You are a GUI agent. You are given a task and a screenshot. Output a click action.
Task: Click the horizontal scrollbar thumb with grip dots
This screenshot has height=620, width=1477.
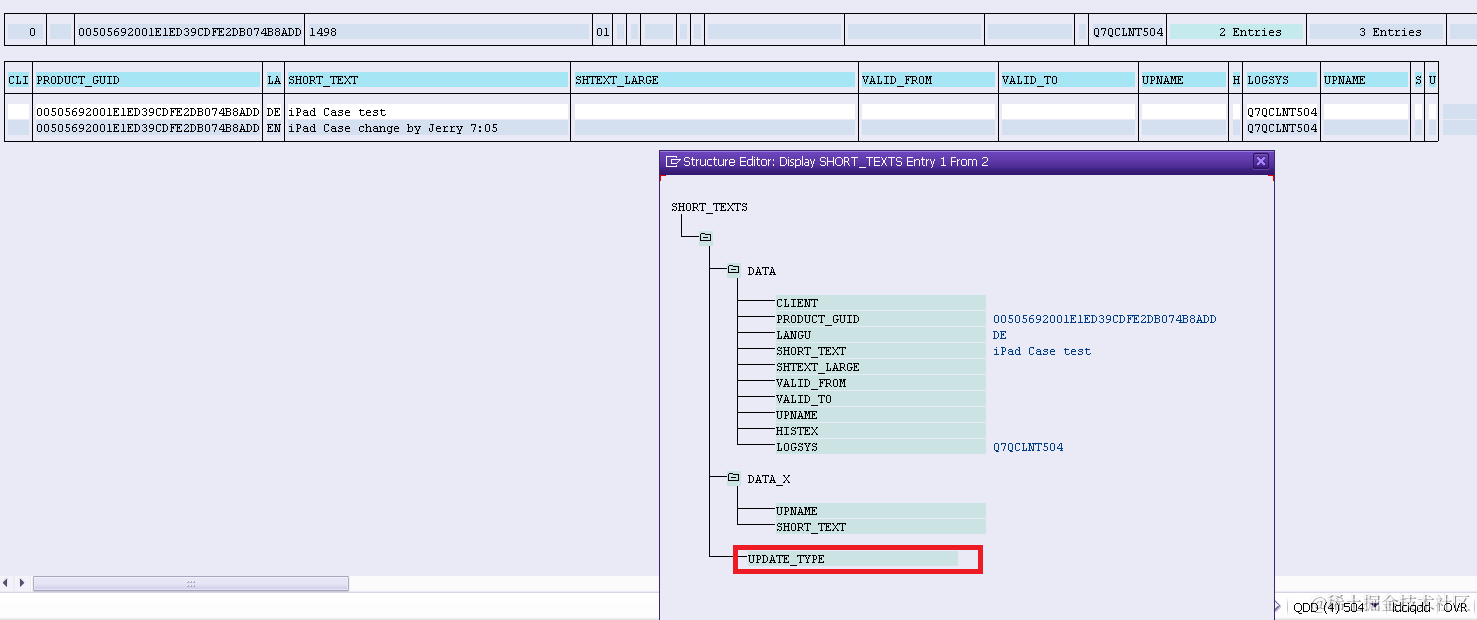[191, 583]
